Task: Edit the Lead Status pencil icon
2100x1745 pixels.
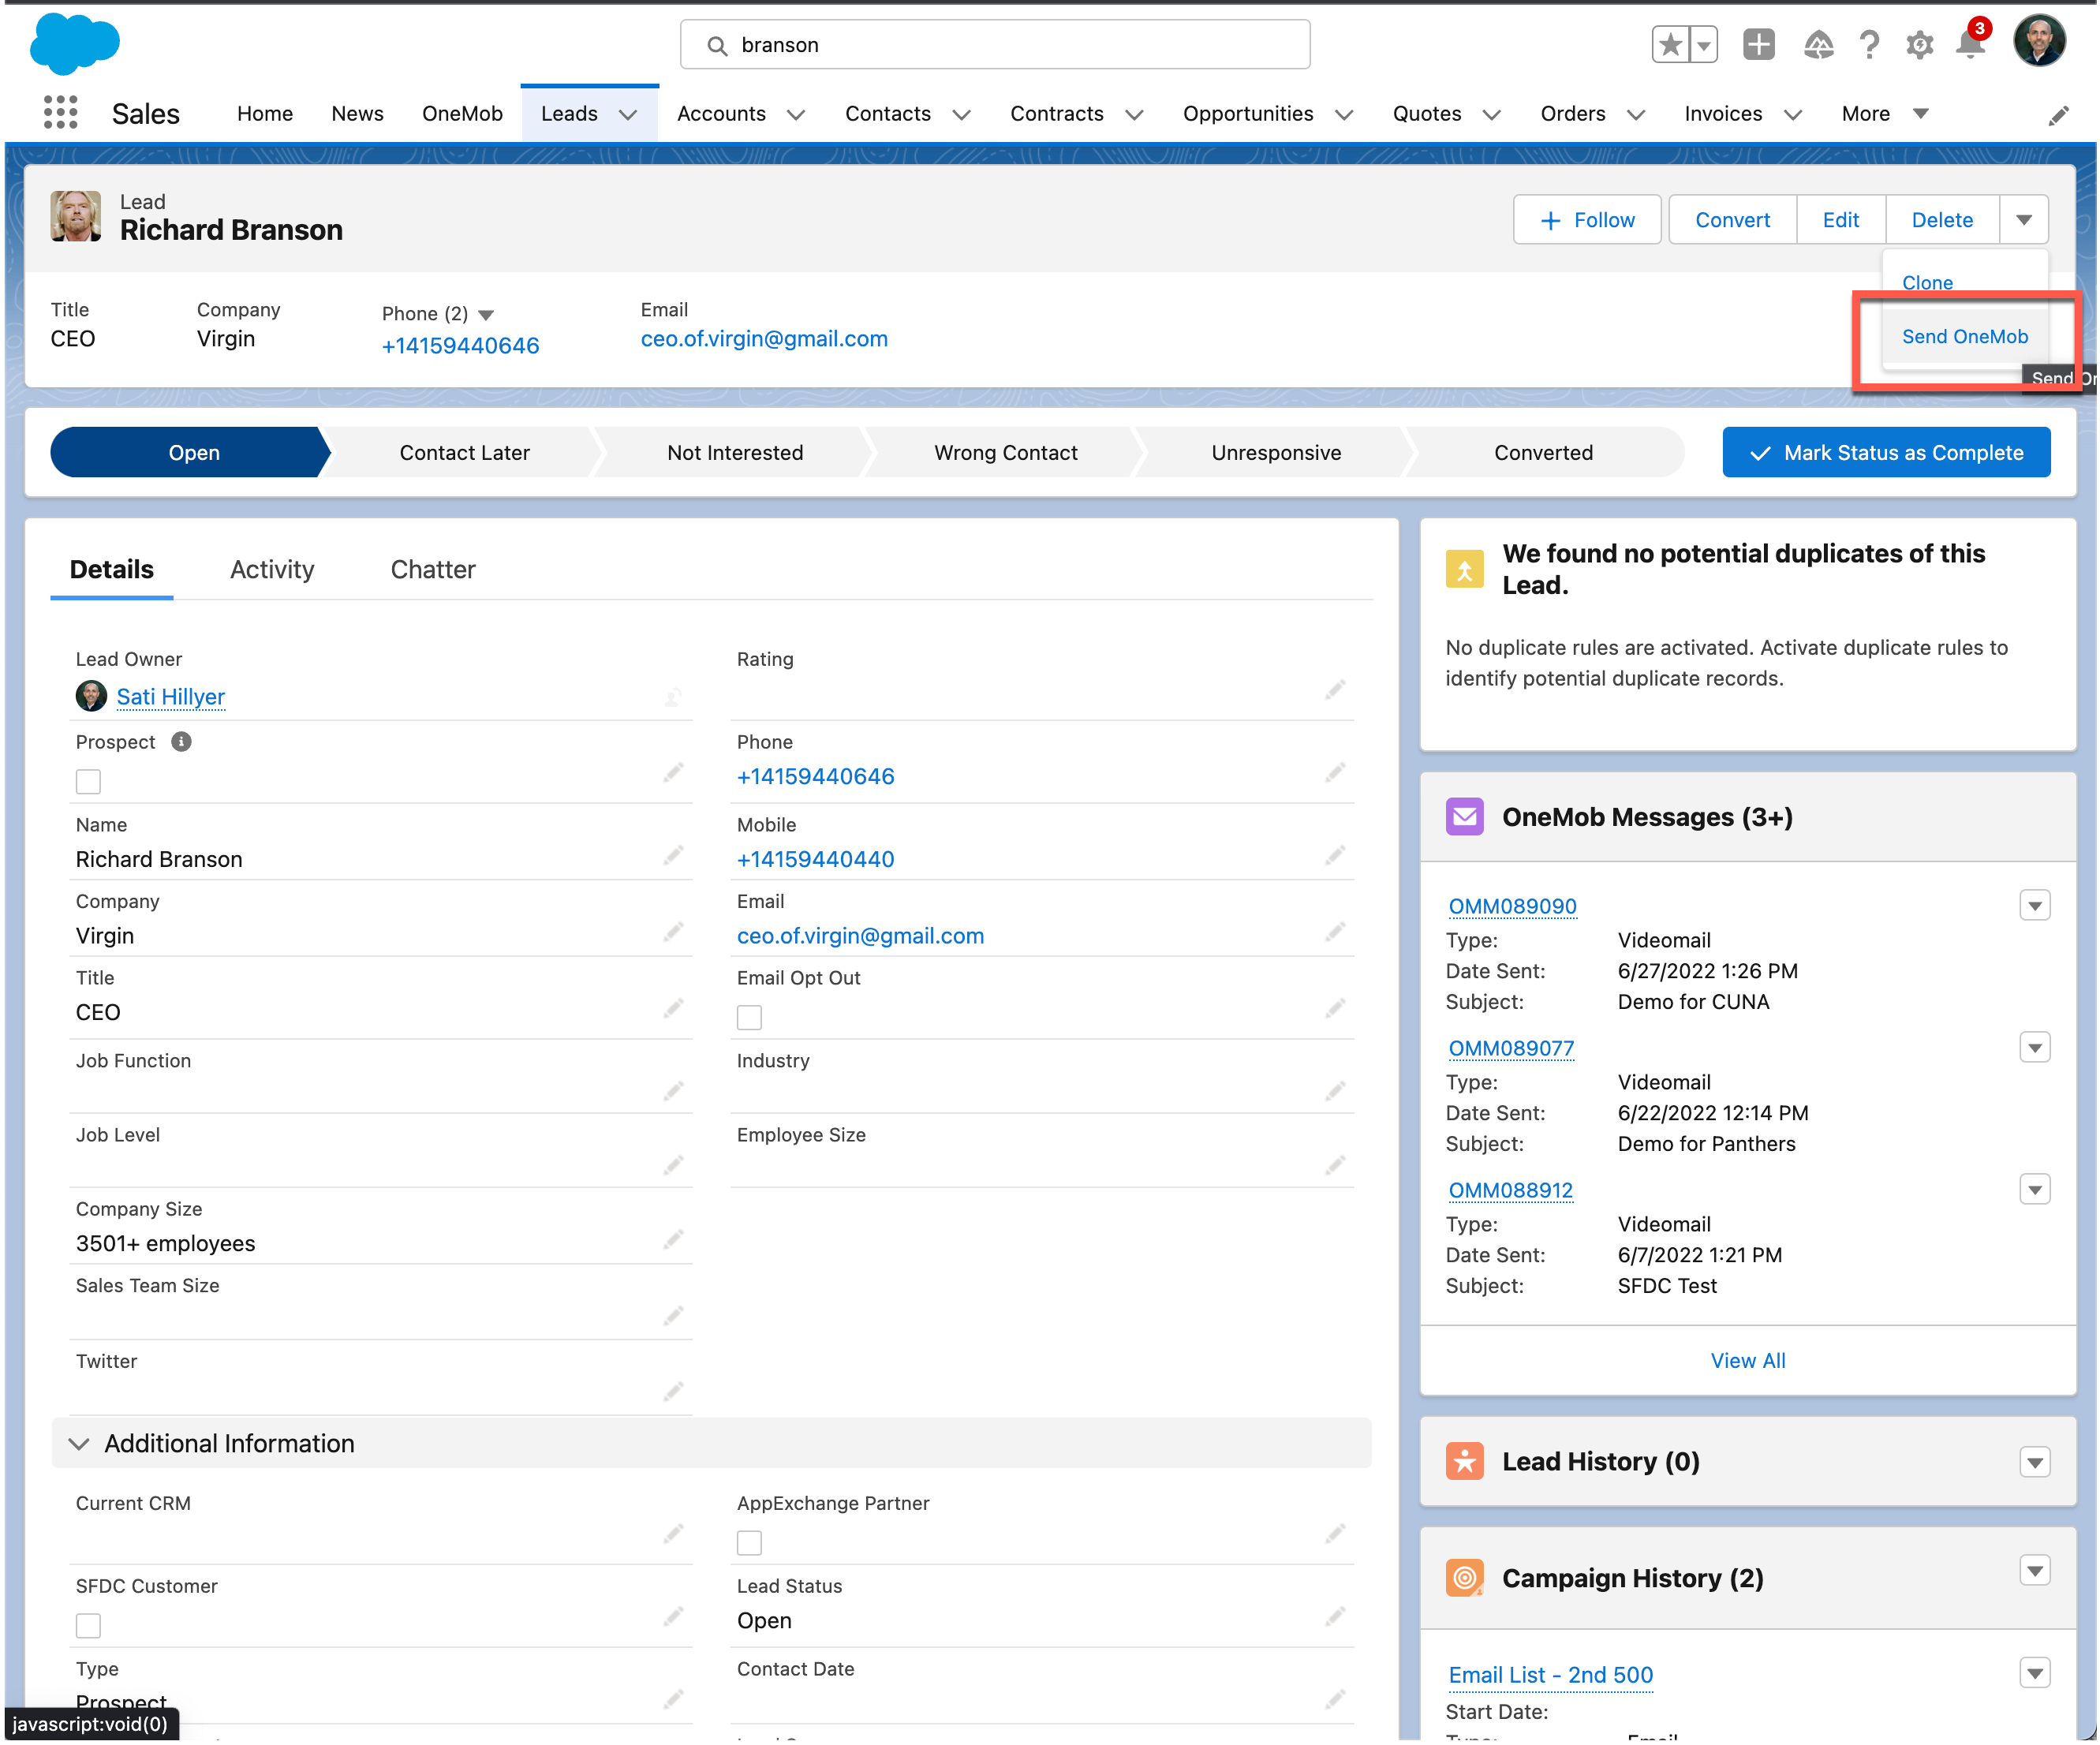Action: point(1335,1617)
